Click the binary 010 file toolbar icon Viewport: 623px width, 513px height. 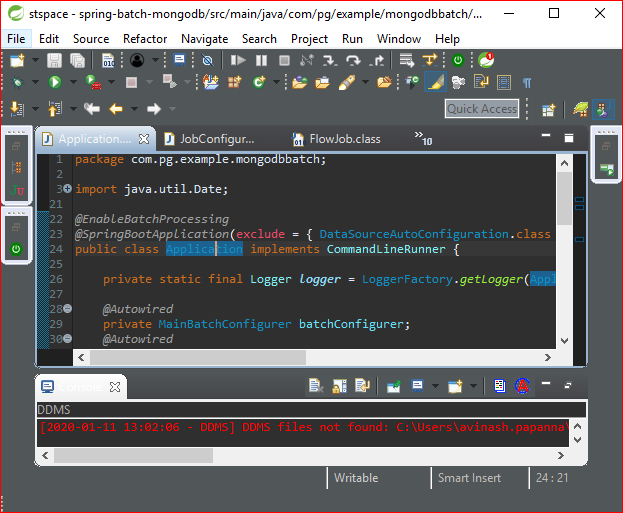[108, 60]
